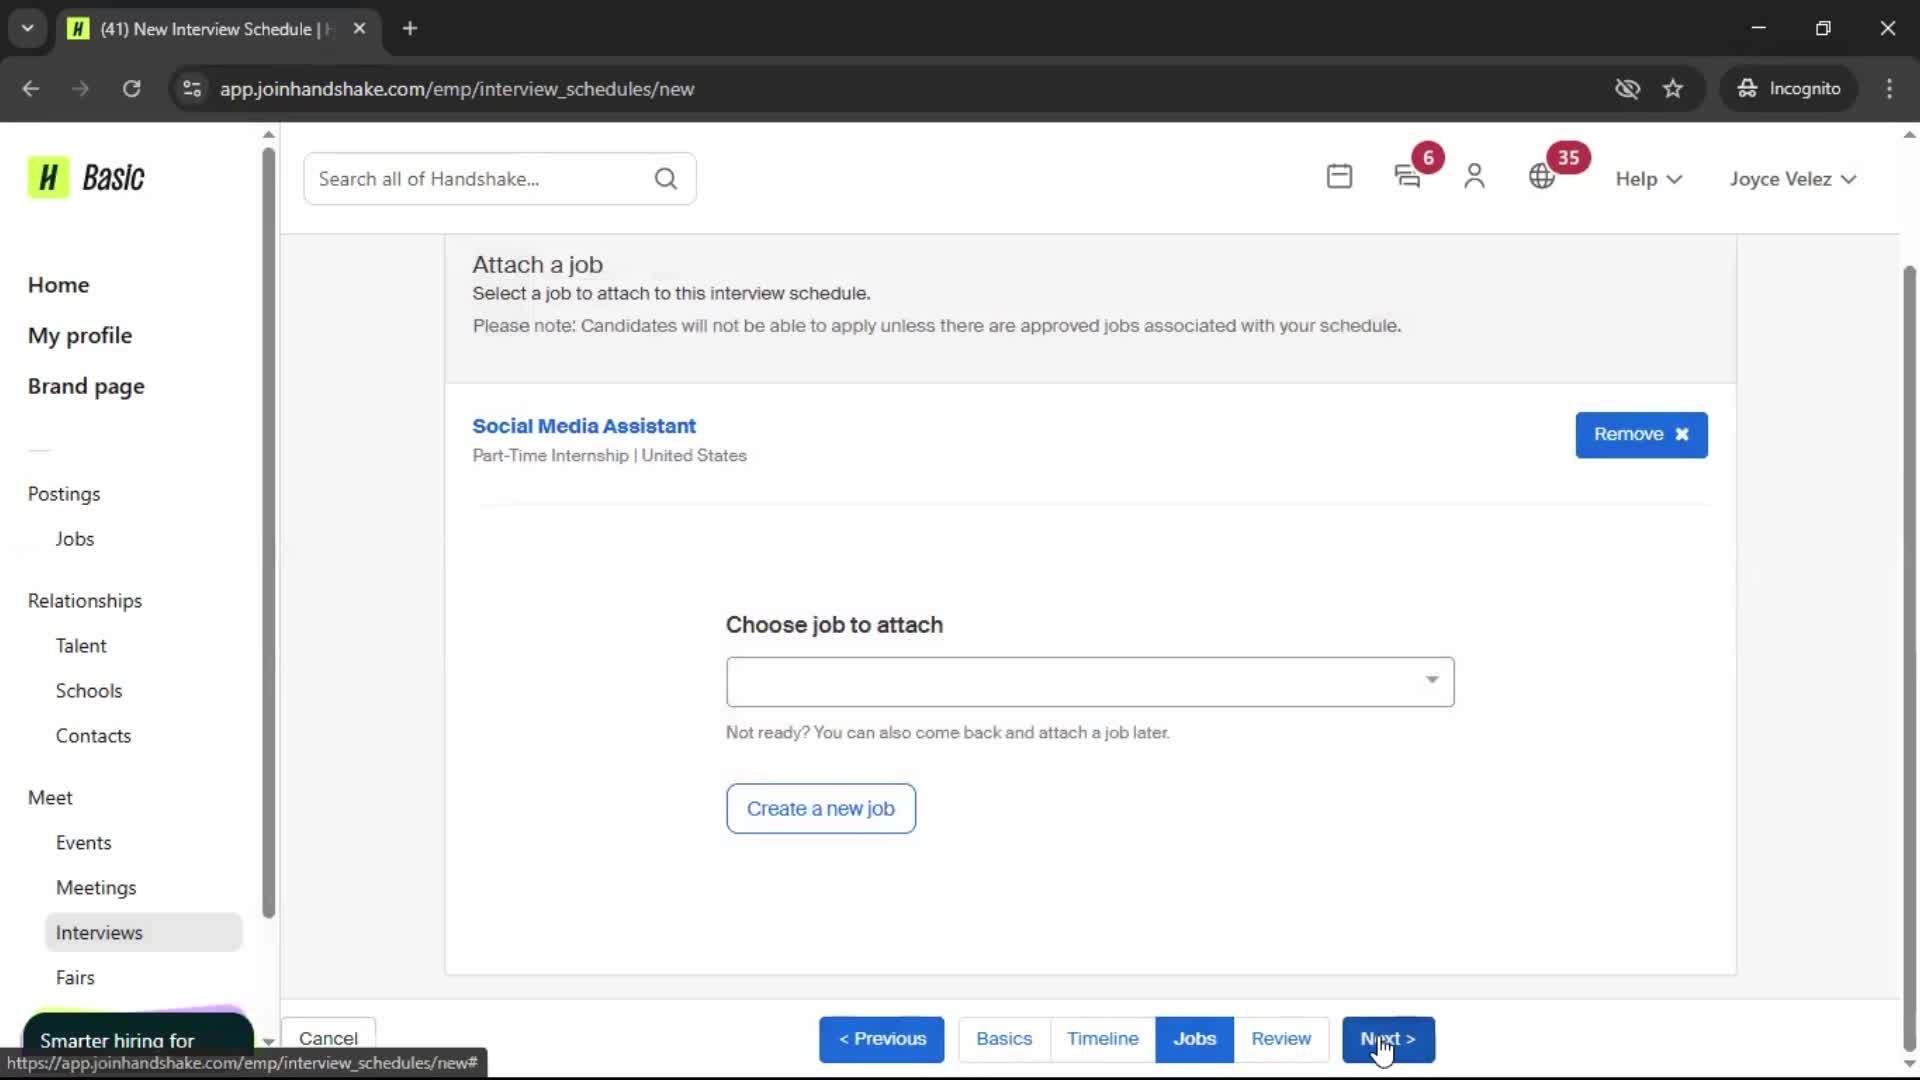Switch to the Timeline step tab

(x=1102, y=1039)
